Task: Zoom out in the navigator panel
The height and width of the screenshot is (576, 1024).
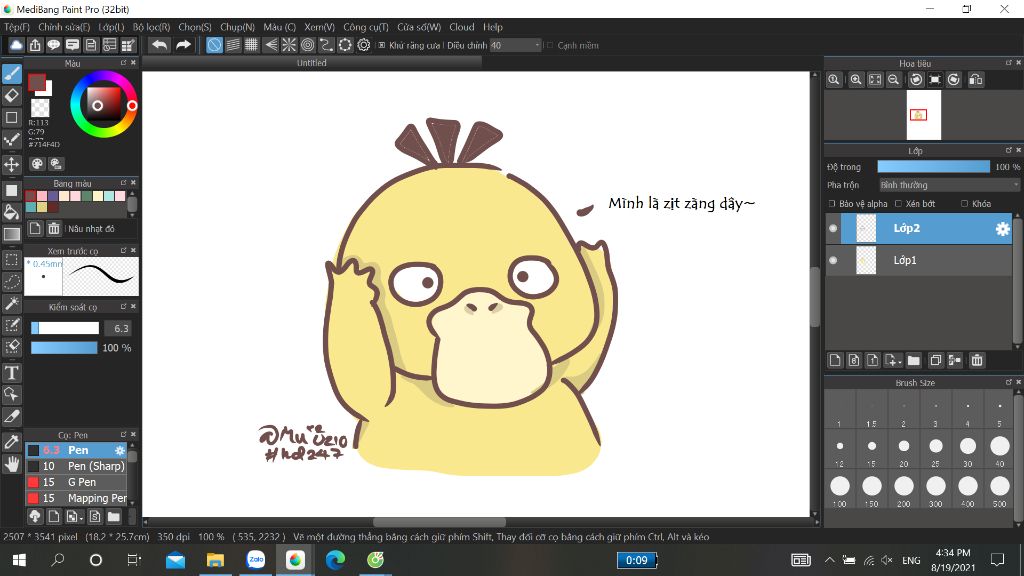Action: pyautogui.click(x=893, y=80)
